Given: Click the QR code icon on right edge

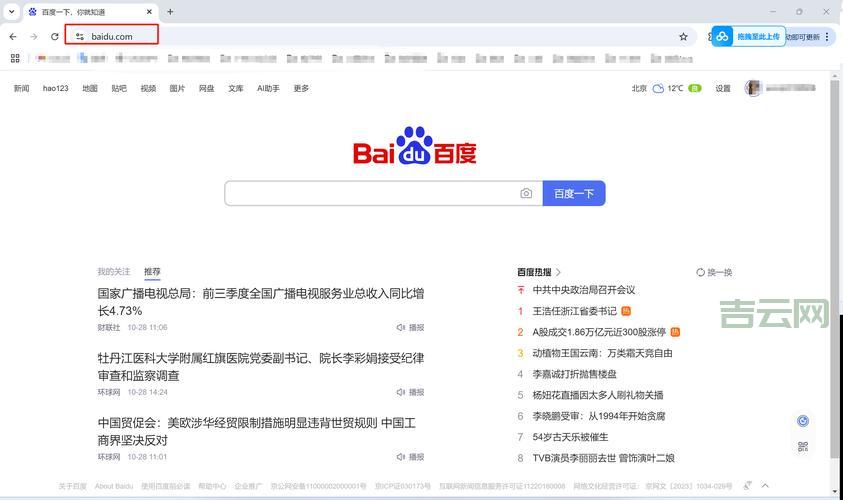Looking at the screenshot, I should tap(803, 446).
